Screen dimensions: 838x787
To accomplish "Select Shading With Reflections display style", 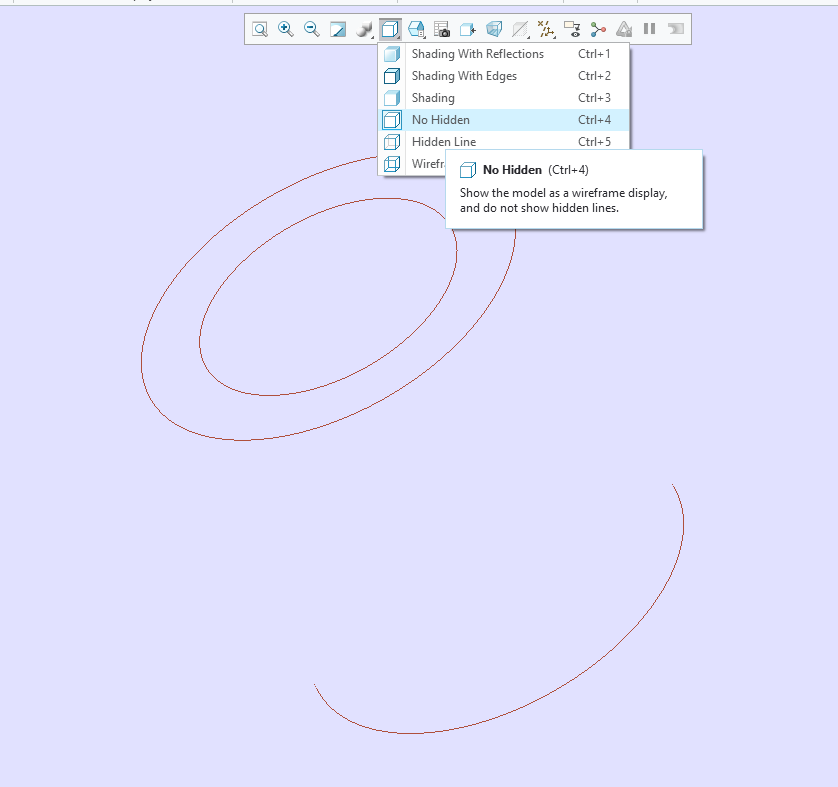I will 504,54.
